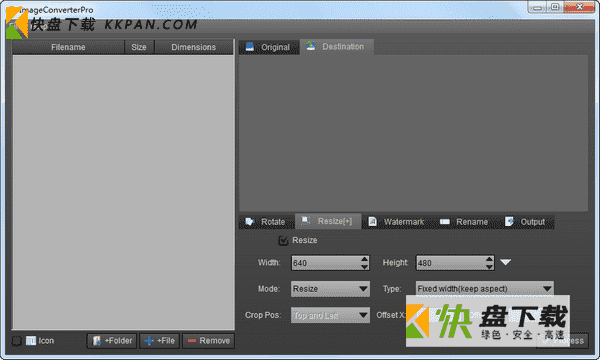The image size is (600, 360).
Task: Sort by Size column header
Action: point(139,47)
